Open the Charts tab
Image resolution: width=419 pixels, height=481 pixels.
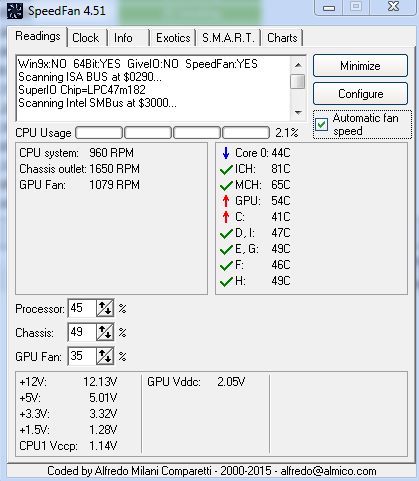[x=282, y=38]
